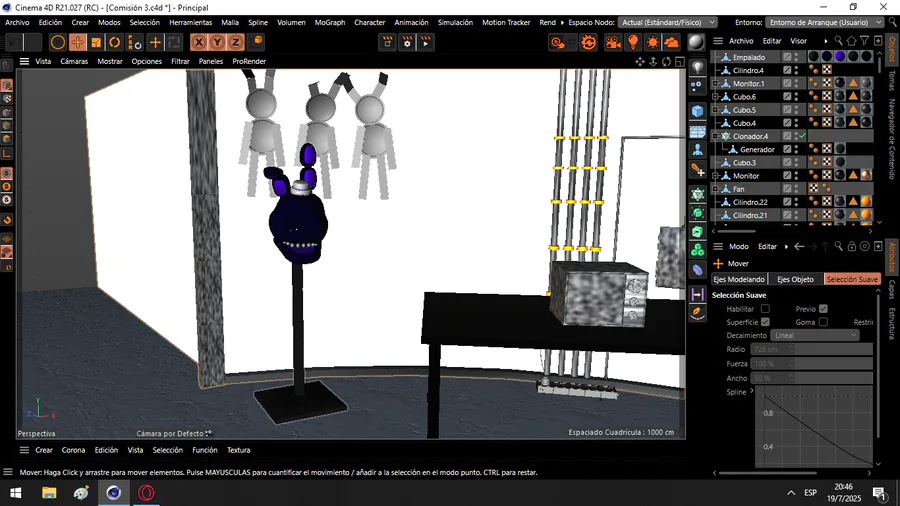Viewport: 900px width, 506px height.
Task: Click the filter funnel in Object Manager
Action: tap(864, 41)
